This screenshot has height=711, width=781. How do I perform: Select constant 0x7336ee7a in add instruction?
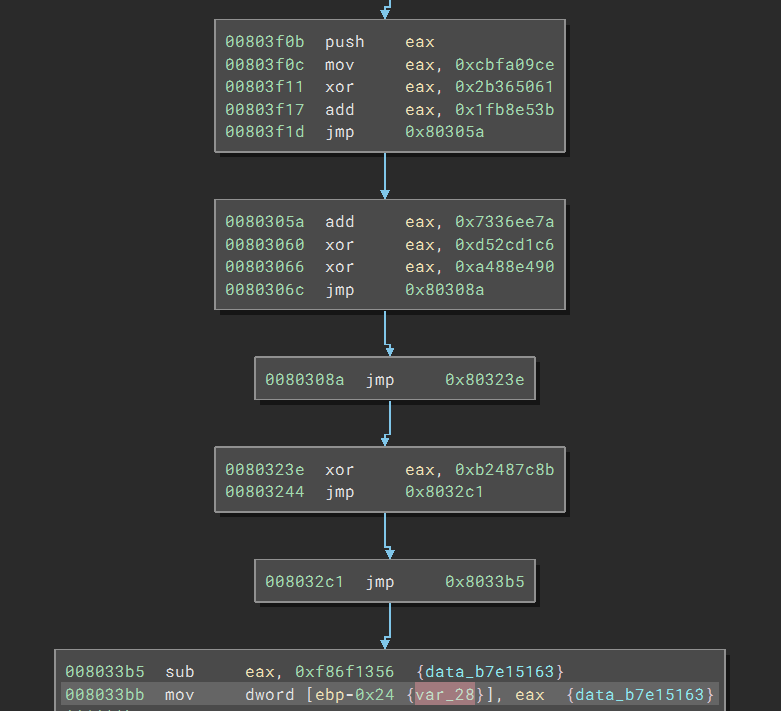pyautogui.click(x=505, y=222)
